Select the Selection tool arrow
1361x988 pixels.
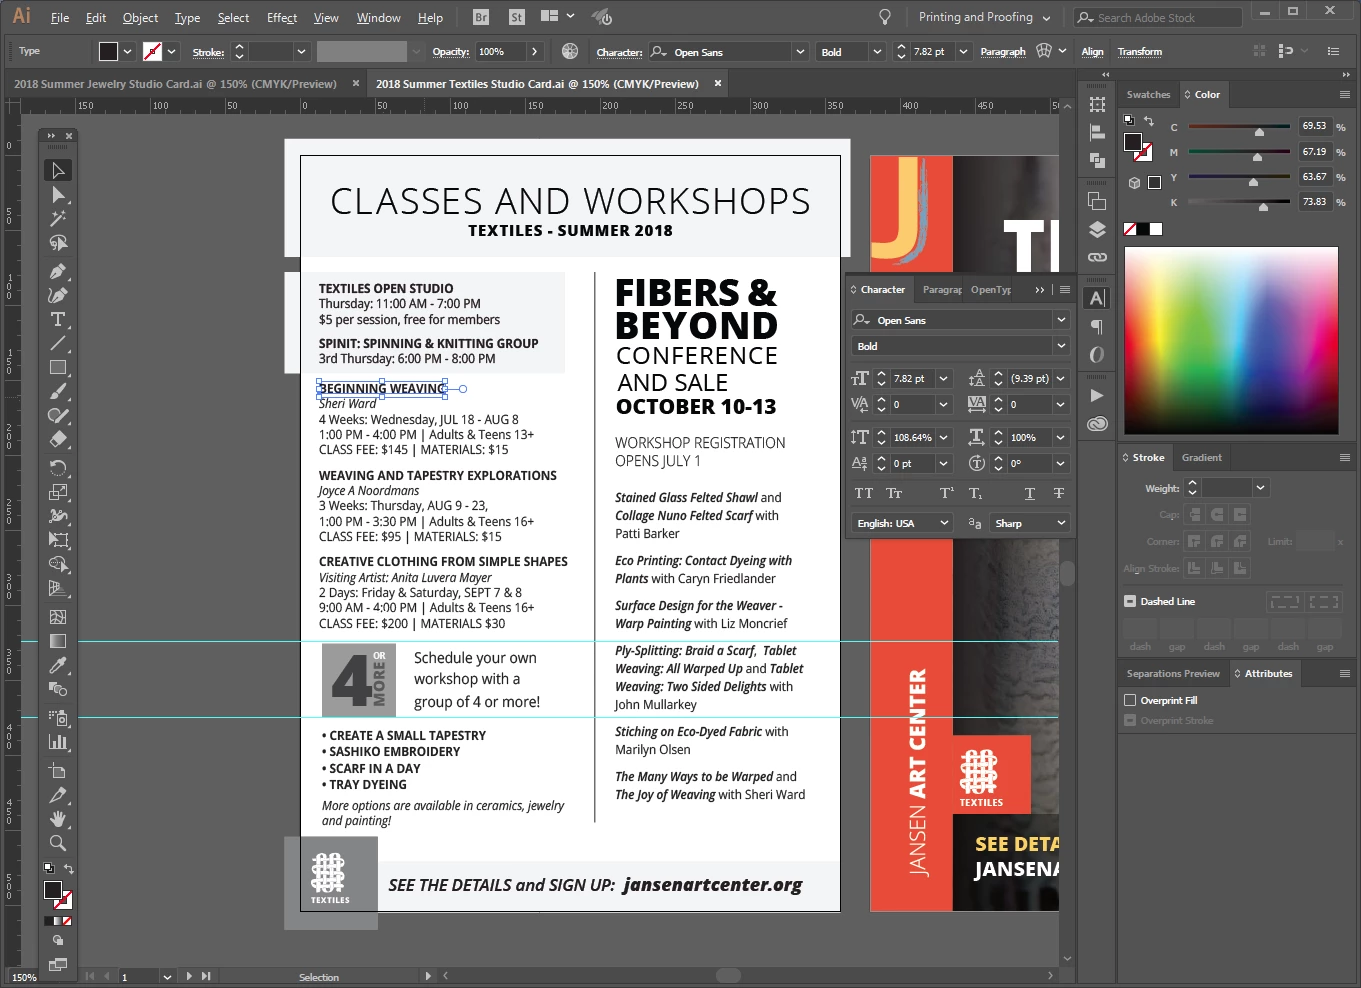pos(58,171)
